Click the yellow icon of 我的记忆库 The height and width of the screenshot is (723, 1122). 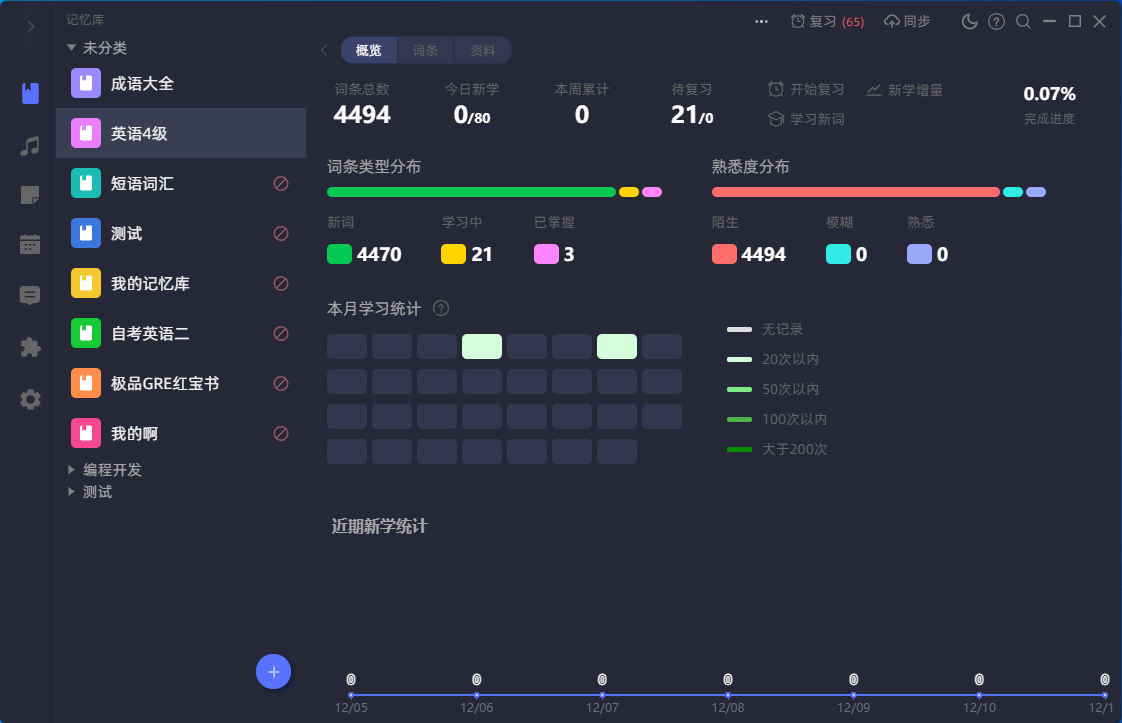[x=86, y=283]
